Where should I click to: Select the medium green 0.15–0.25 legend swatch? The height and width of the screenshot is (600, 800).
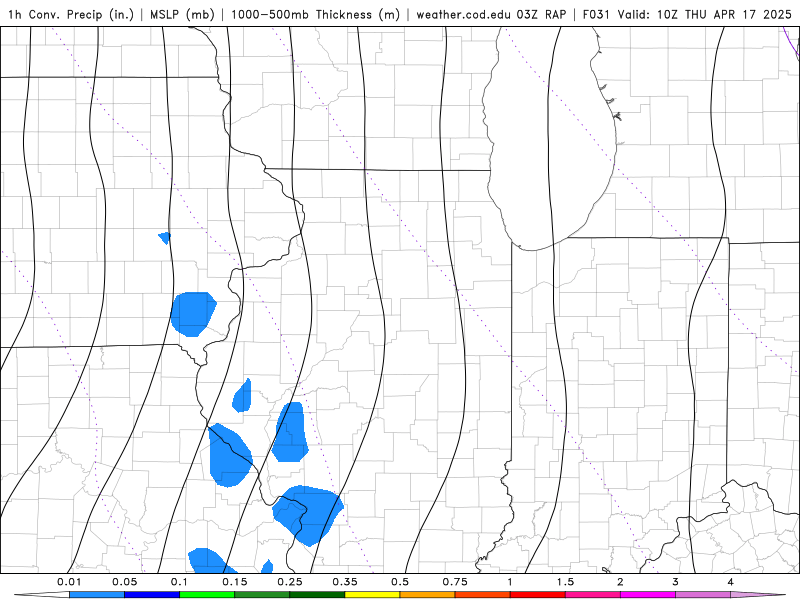262,595
